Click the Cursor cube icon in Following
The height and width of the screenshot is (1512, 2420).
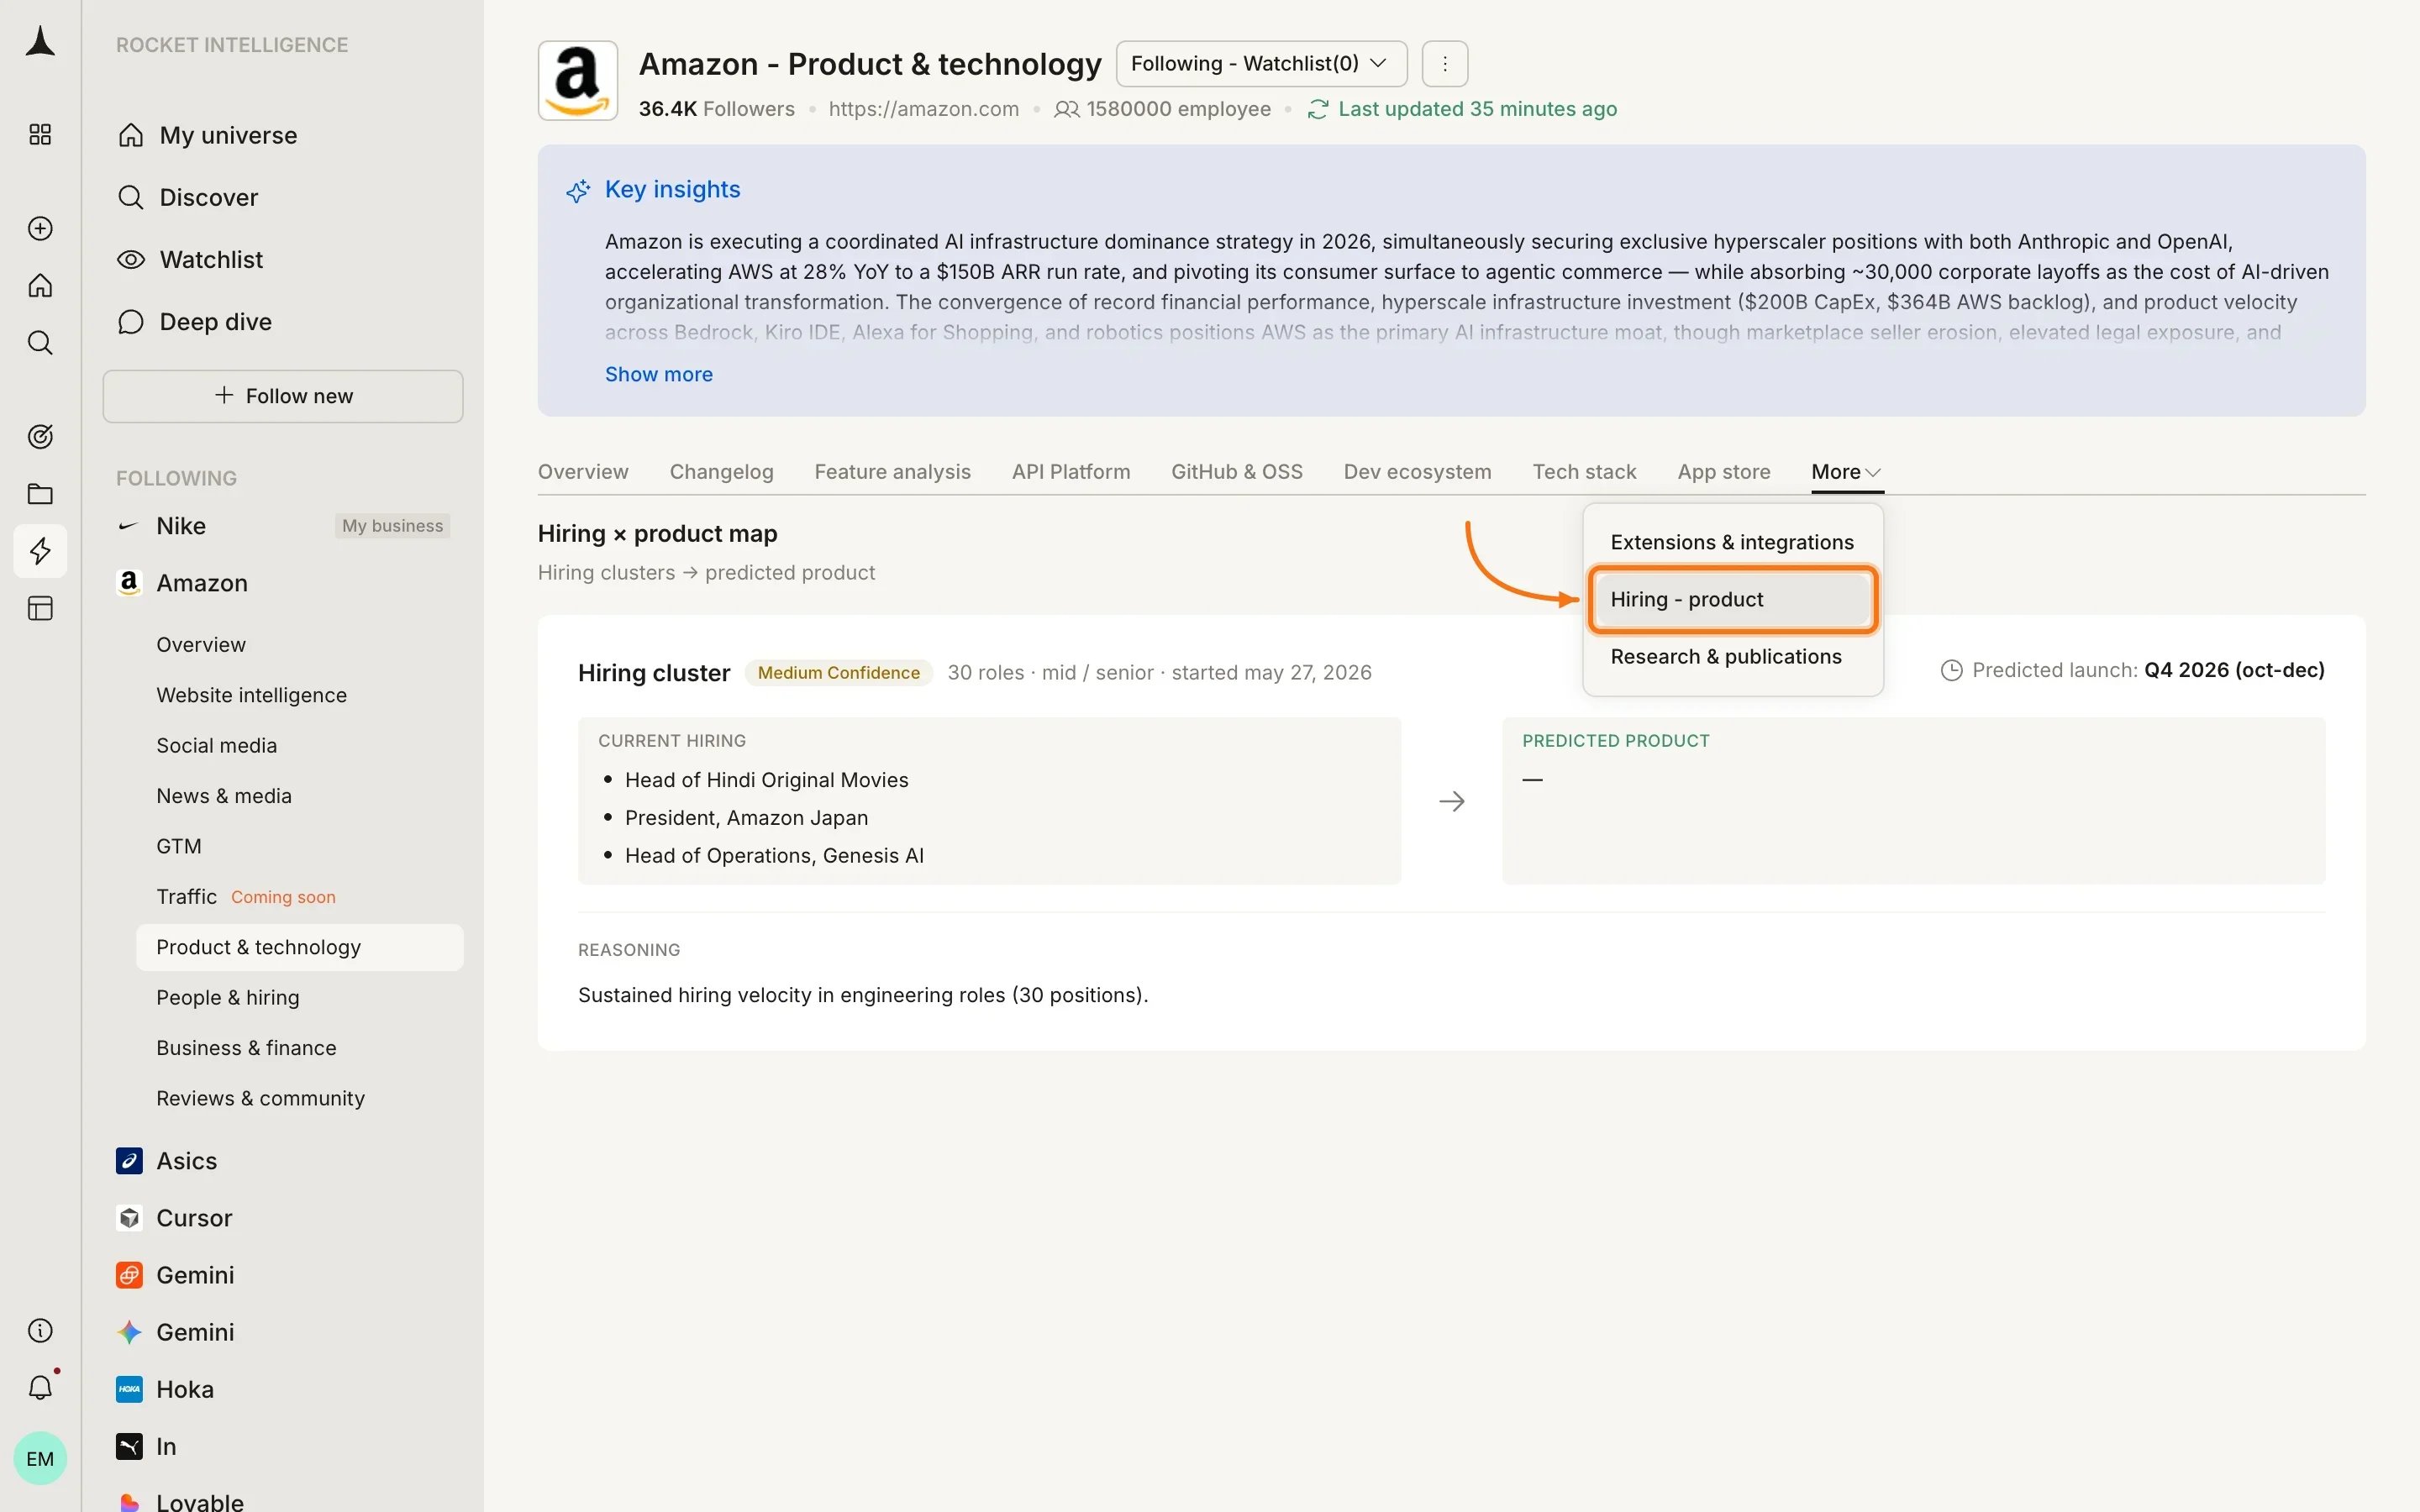129,1218
